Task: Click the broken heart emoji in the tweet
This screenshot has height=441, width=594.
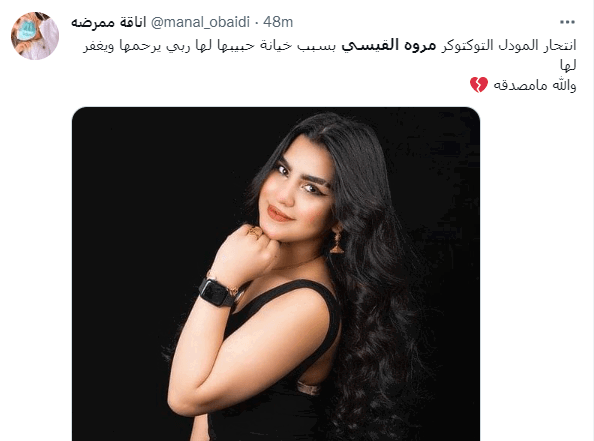Action: (x=479, y=85)
